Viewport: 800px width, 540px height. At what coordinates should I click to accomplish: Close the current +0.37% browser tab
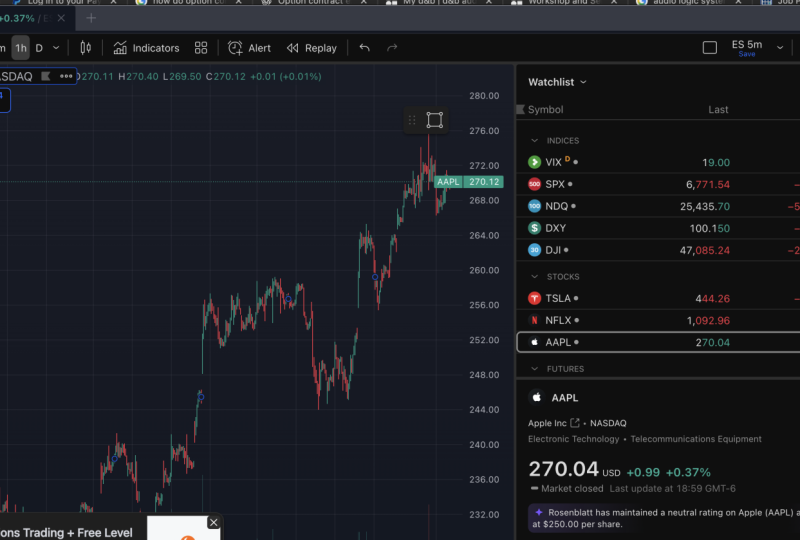61,18
